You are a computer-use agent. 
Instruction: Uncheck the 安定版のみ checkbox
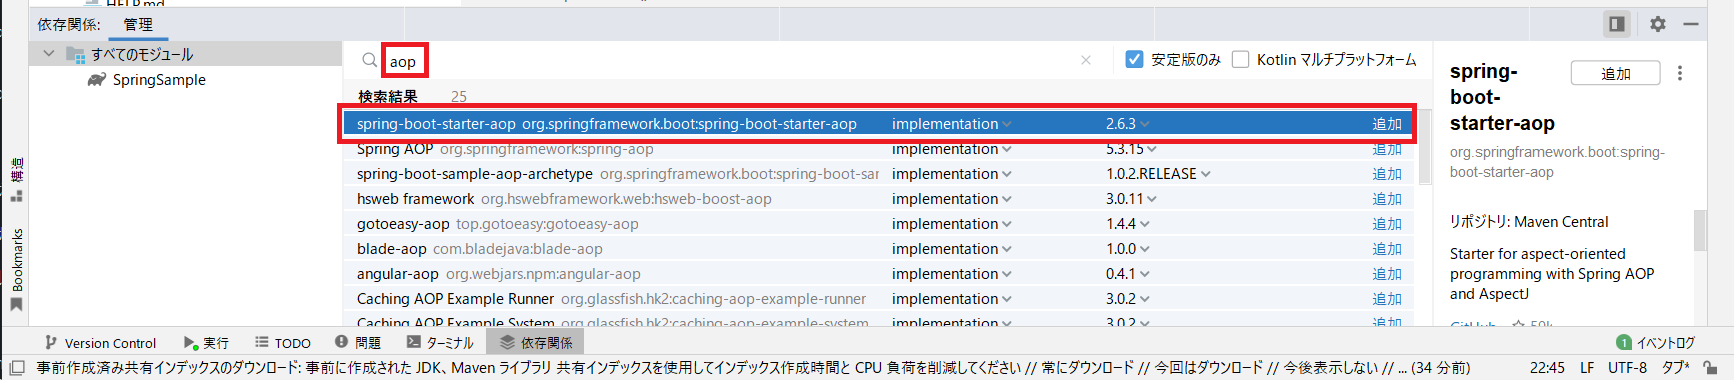point(1134,60)
